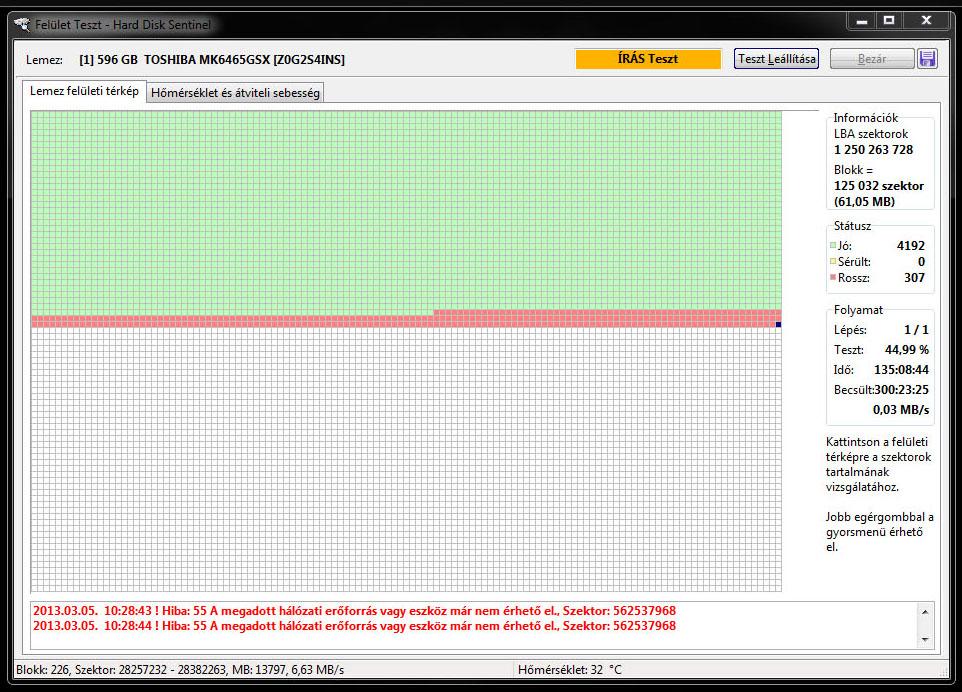Image resolution: width=962 pixels, height=692 pixels.
Task: Click the estimated time 300:23:25
Action: (x=901, y=390)
